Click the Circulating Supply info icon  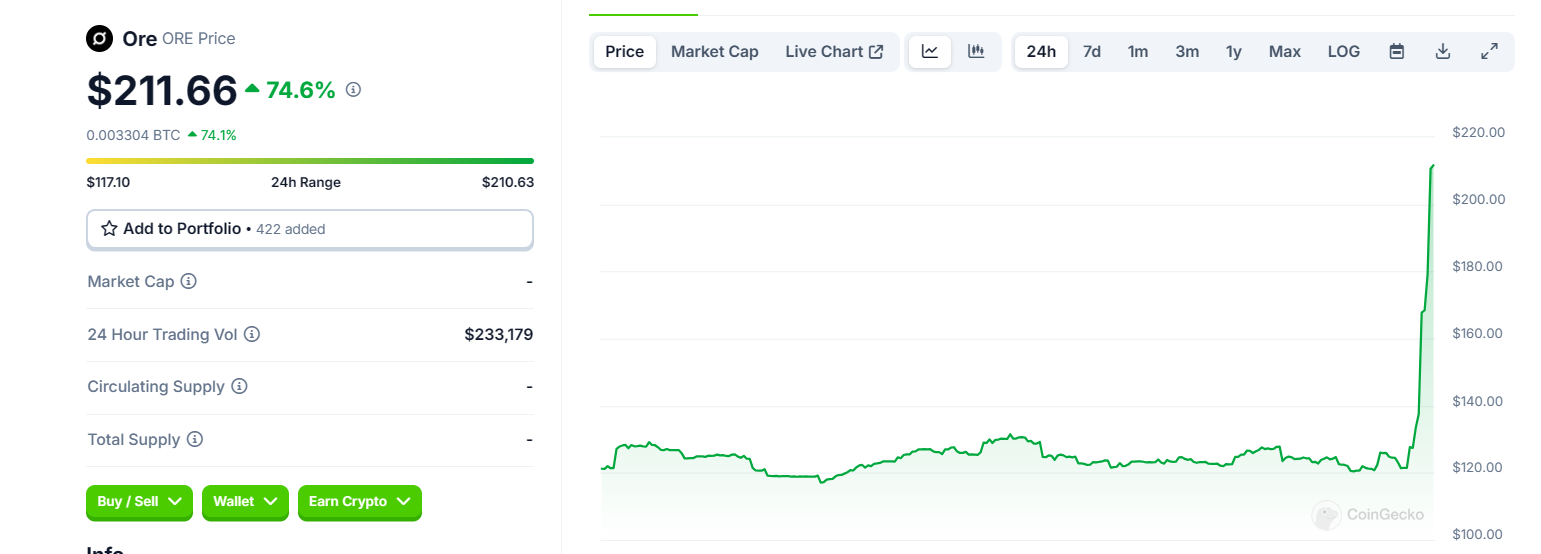click(239, 386)
